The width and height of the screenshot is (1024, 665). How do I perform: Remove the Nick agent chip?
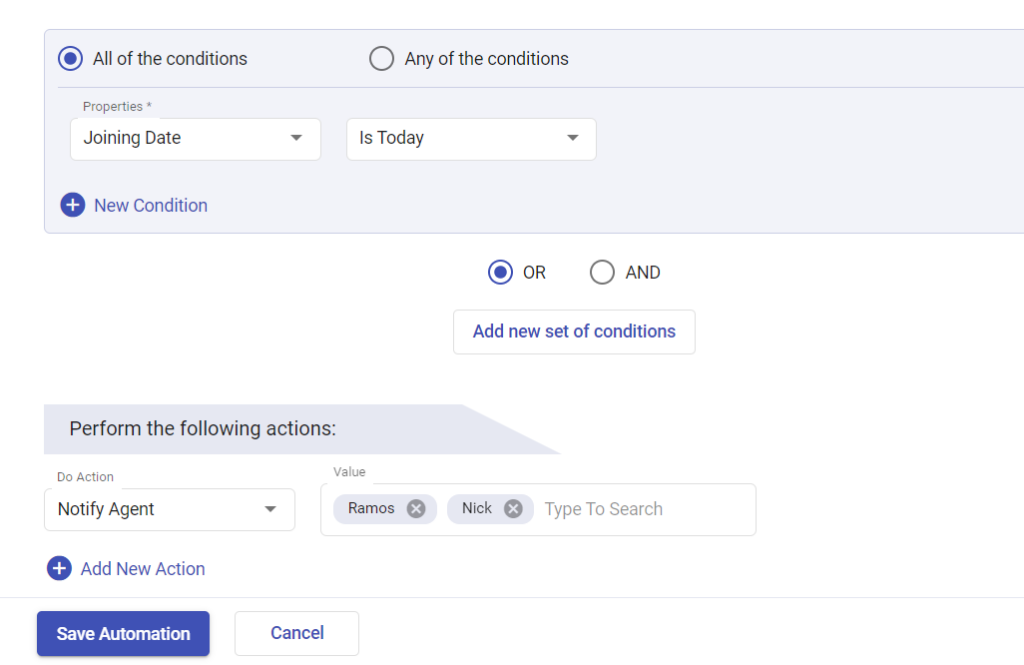(x=513, y=509)
